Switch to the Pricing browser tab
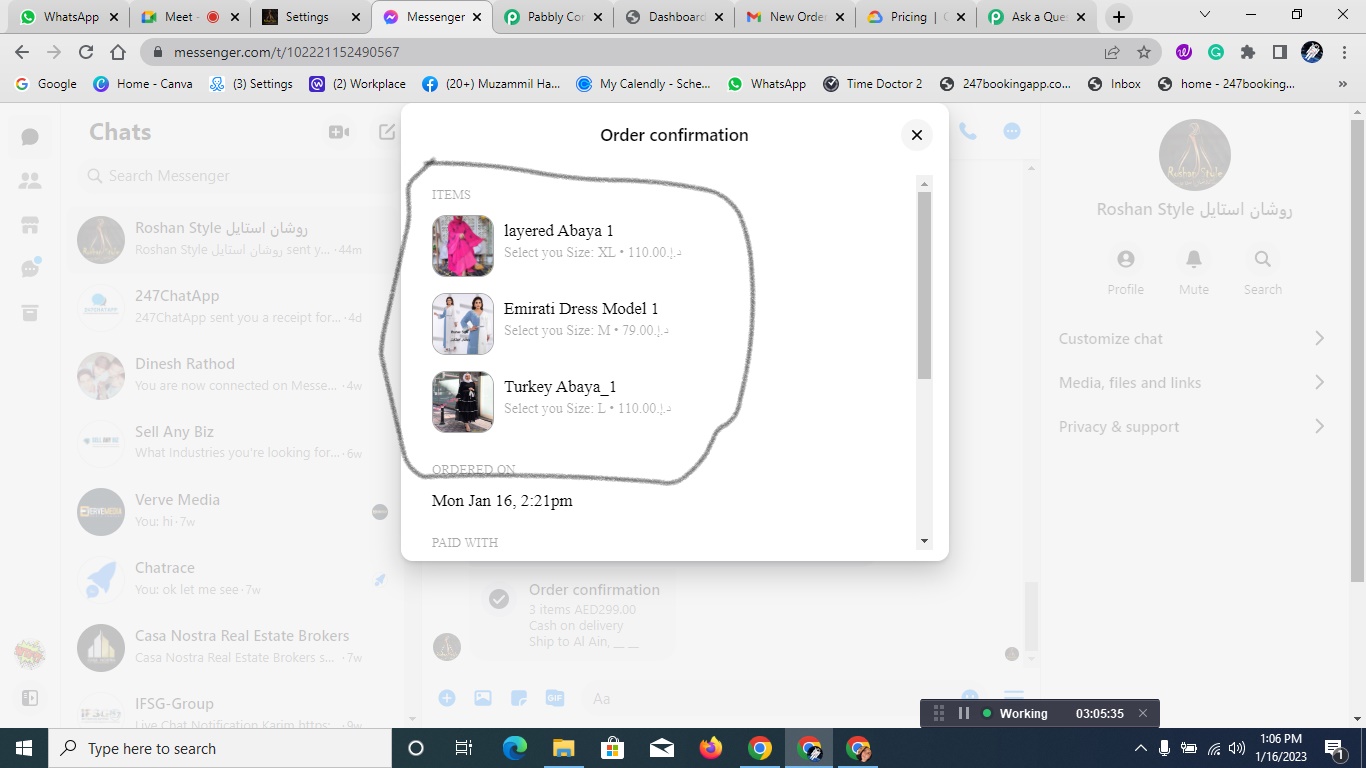 point(916,17)
